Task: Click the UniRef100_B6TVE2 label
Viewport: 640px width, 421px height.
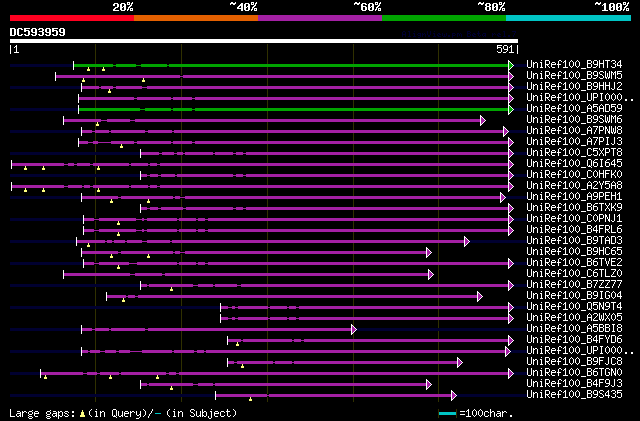Action: point(574,263)
